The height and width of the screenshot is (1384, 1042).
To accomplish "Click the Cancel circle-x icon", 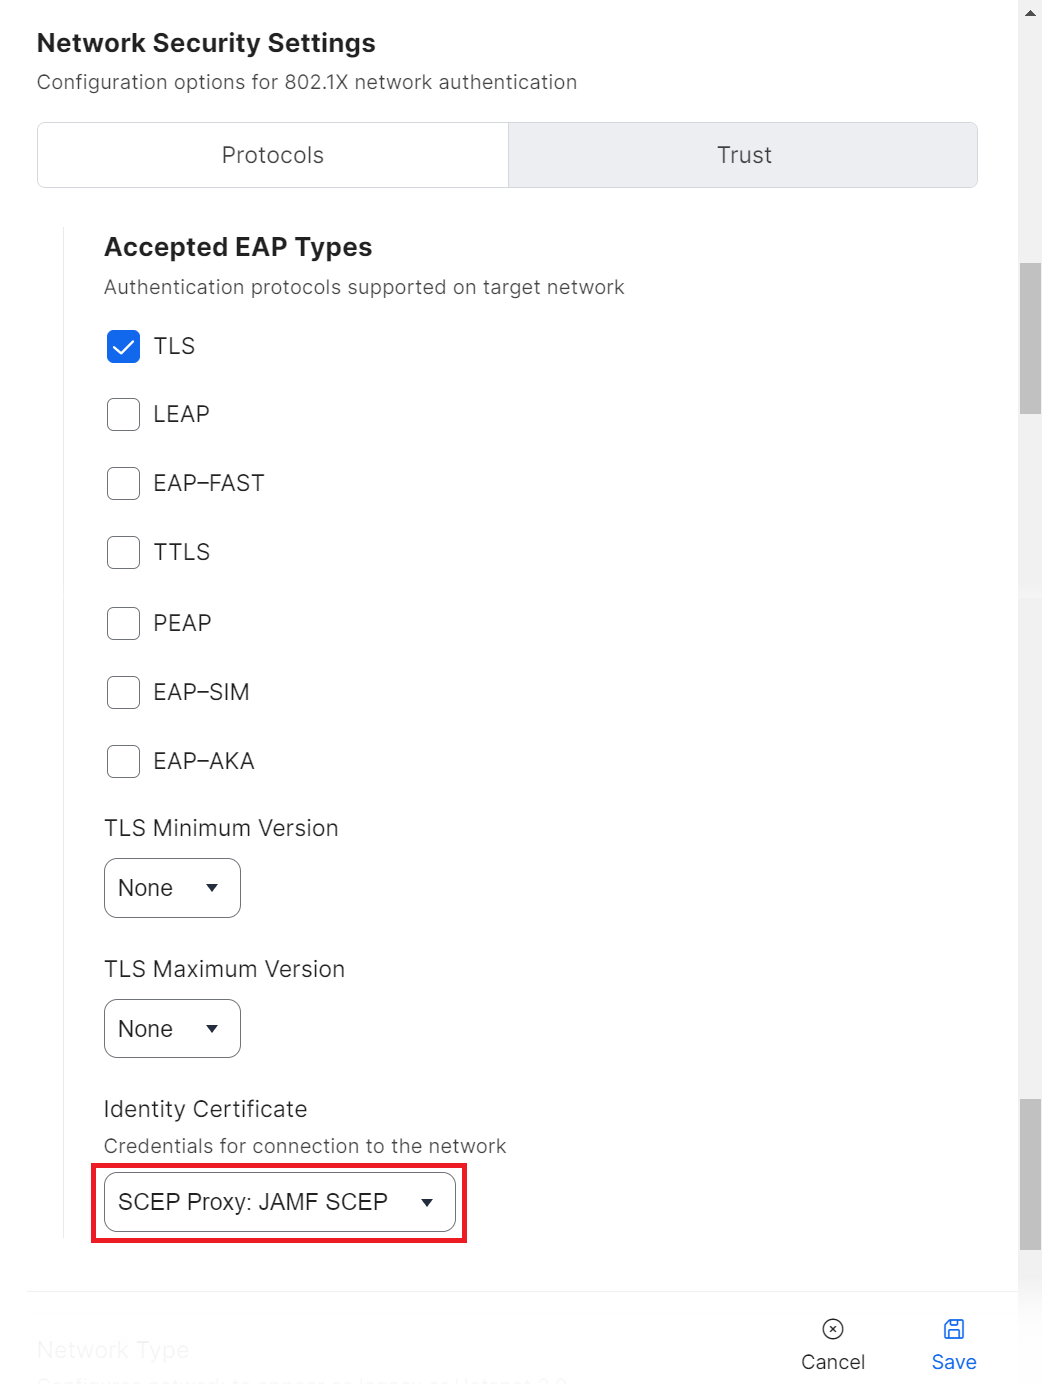I will 832,1328.
